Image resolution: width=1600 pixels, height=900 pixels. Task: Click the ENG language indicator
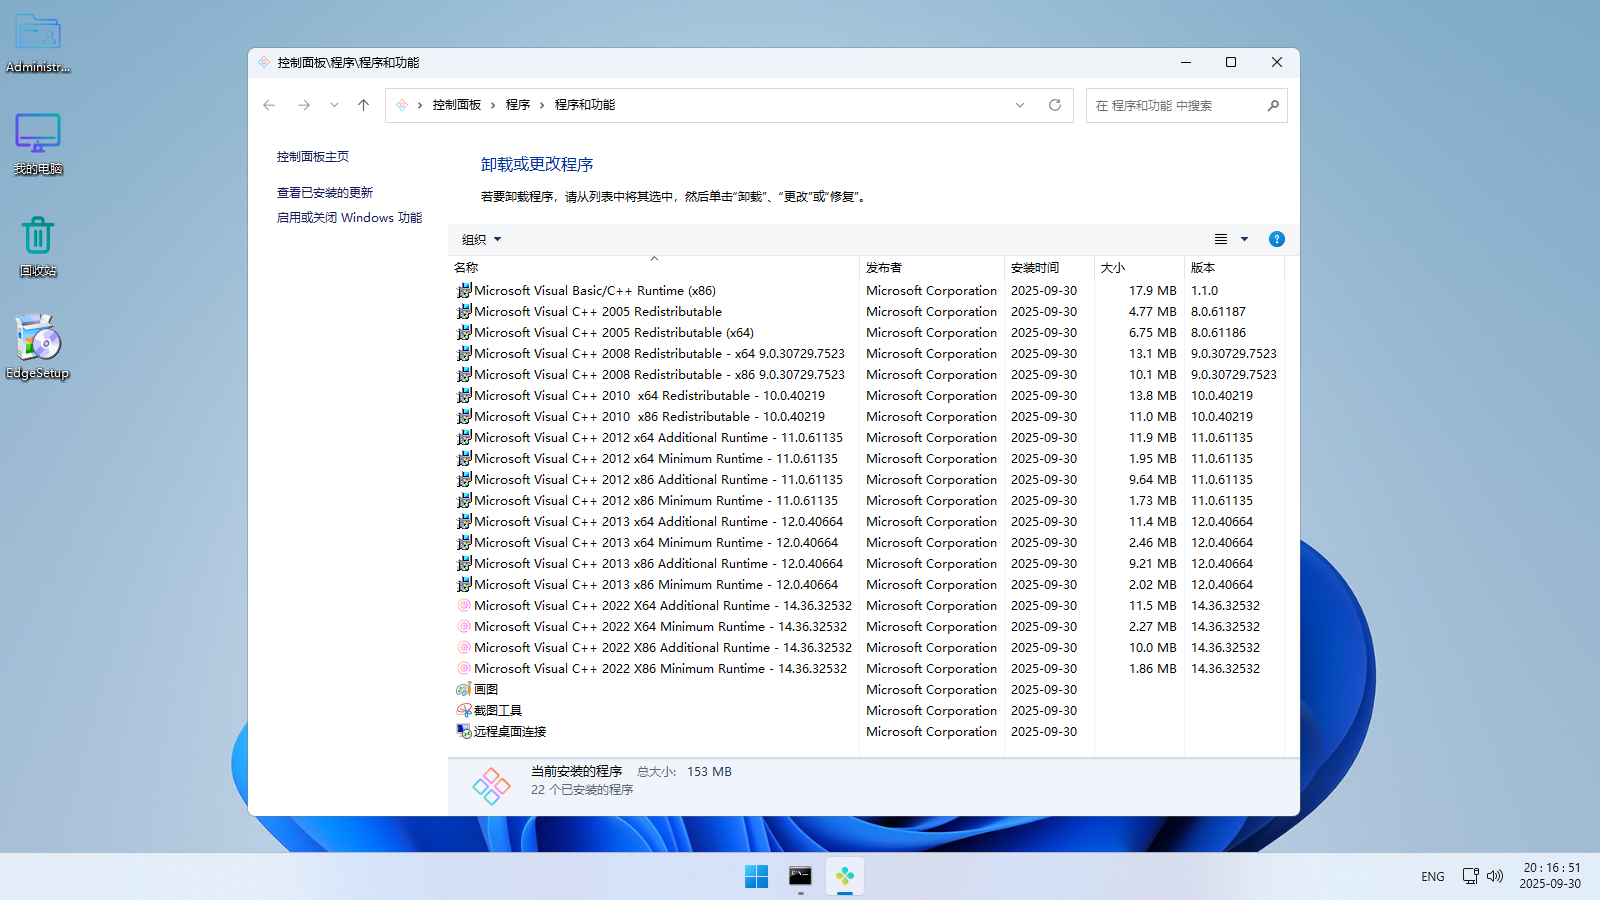(1433, 877)
